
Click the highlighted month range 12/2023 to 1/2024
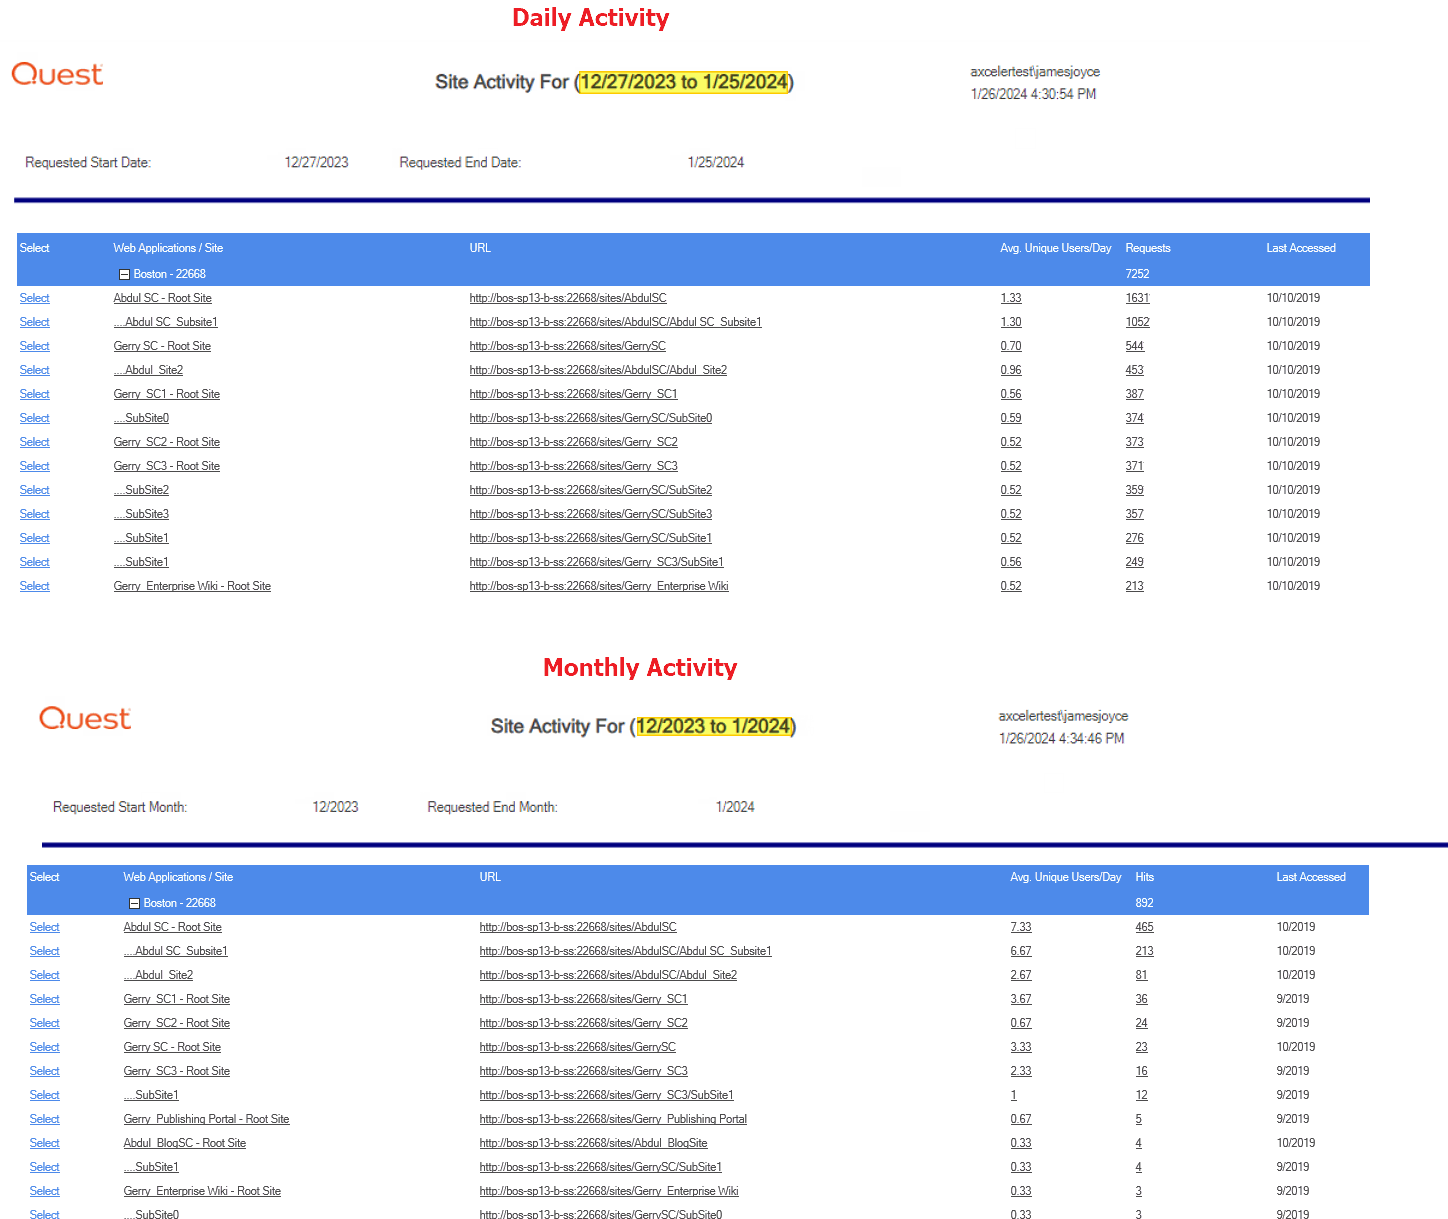click(x=713, y=726)
